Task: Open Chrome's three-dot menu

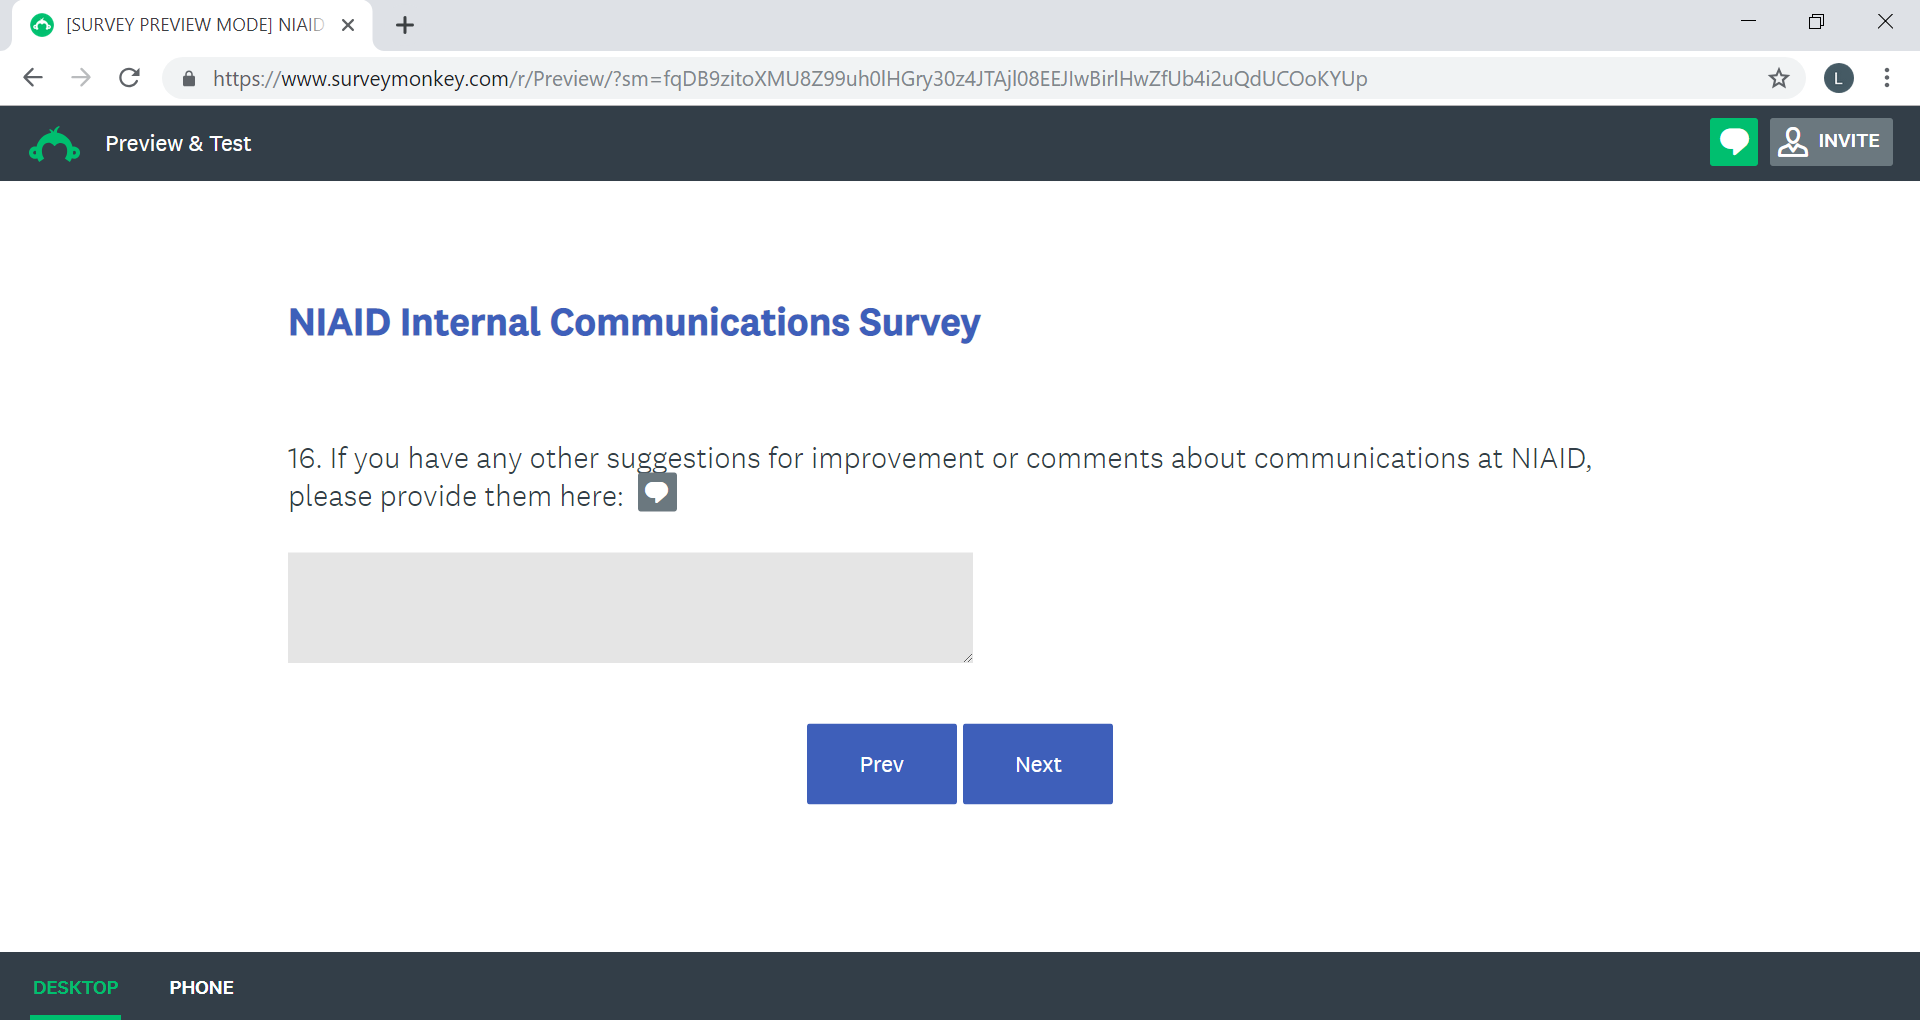Action: point(1886,78)
